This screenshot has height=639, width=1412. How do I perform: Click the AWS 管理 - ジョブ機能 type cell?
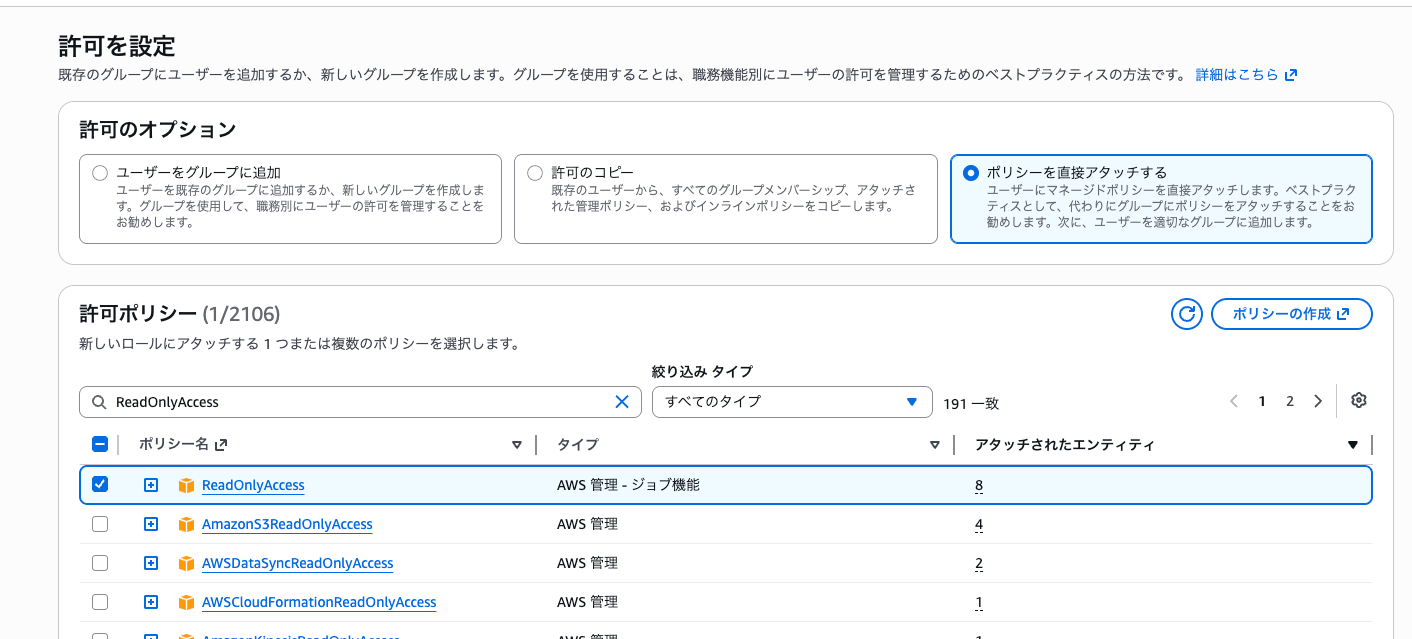pos(628,485)
